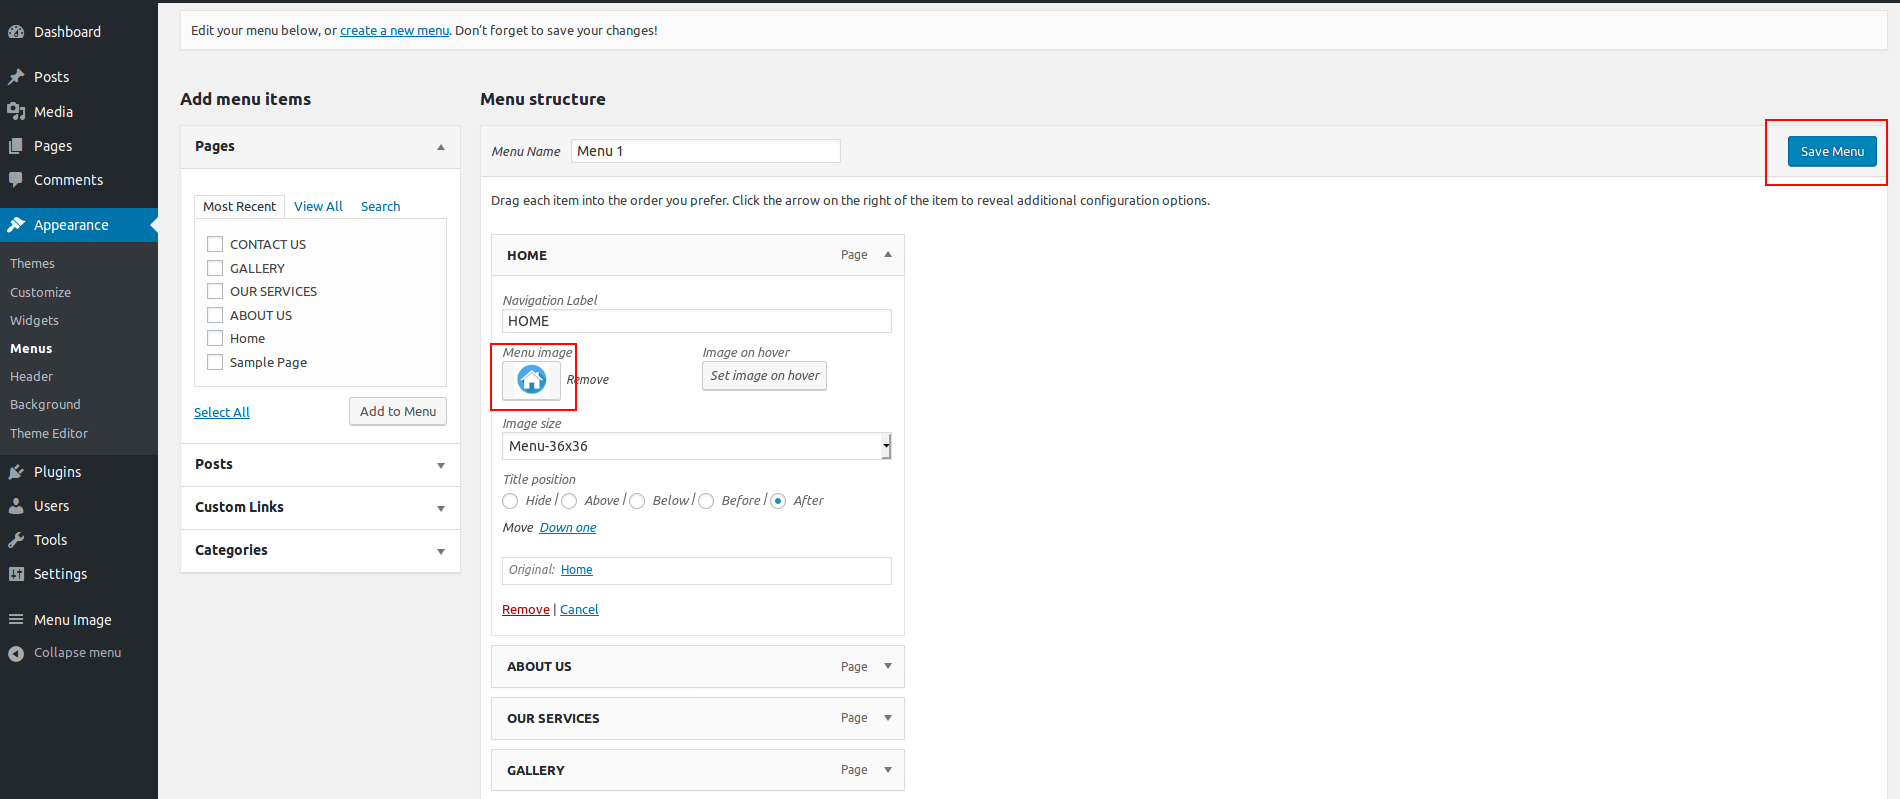This screenshot has width=1900, height=799.
Task: Check the CONTACT US page checkbox
Action: pos(215,244)
